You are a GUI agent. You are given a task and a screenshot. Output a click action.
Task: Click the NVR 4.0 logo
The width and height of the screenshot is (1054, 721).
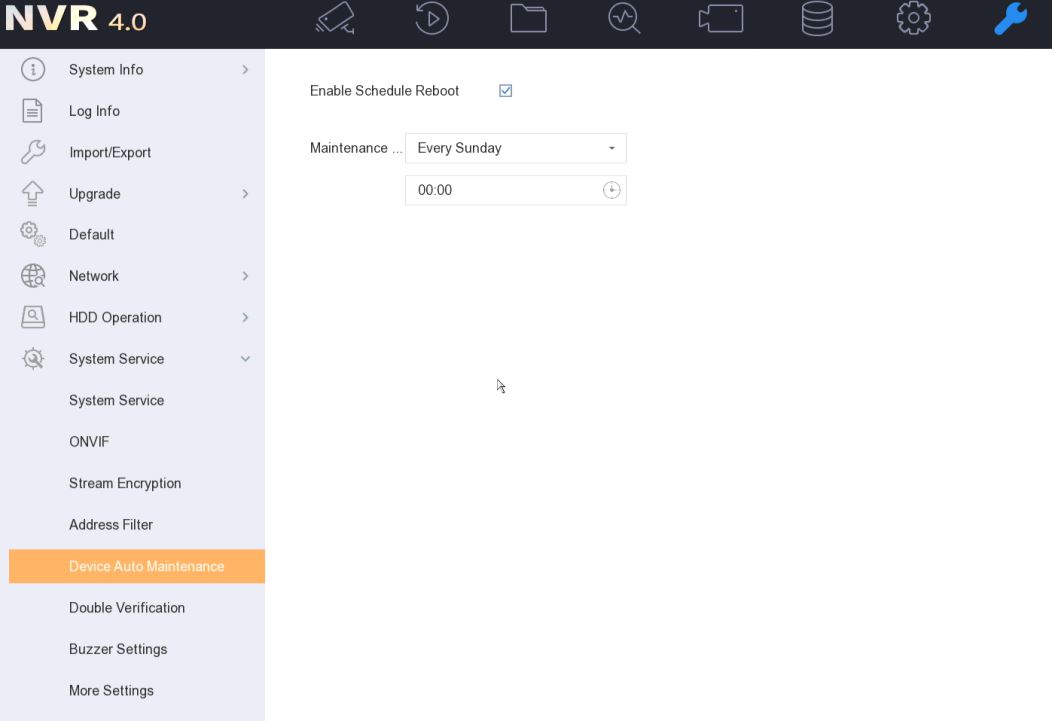pyautogui.click(x=75, y=19)
